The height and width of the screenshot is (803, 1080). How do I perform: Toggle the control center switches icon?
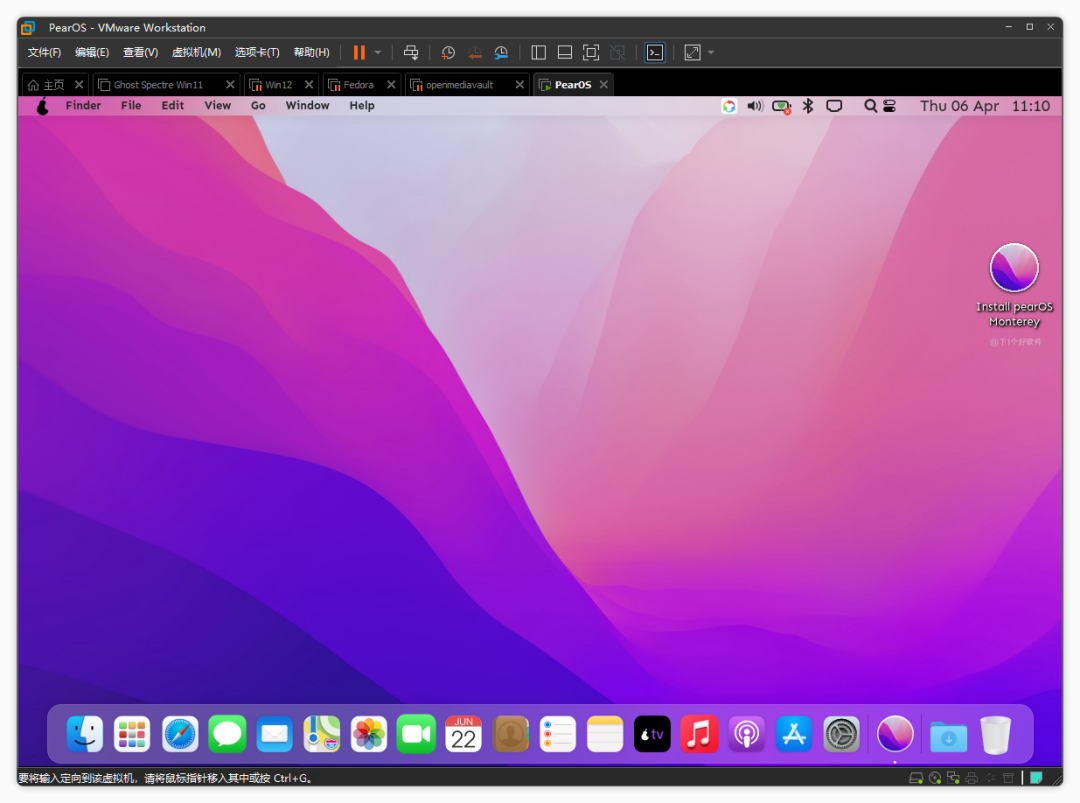point(889,106)
